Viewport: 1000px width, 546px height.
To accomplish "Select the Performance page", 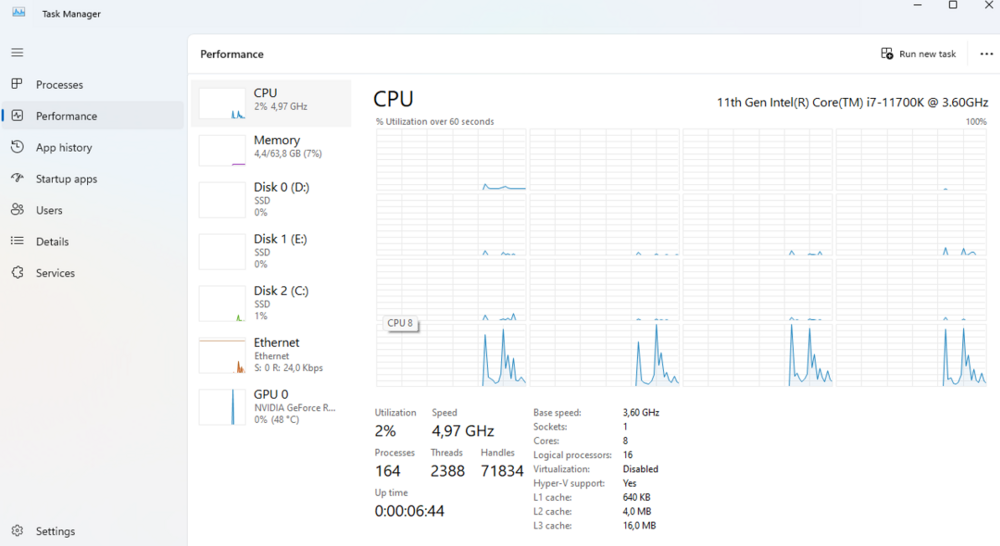I will [x=93, y=115].
